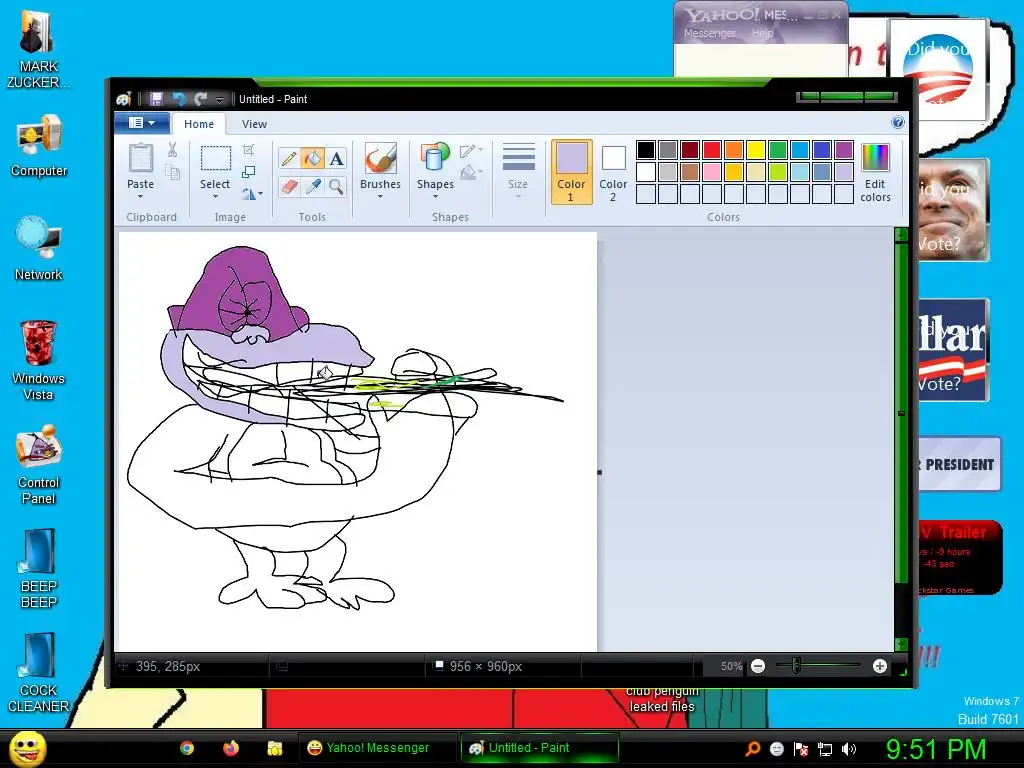1024x768 pixels.
Task: Open the Help menu in Yahoo Messenger
Action: click(x=762, y=33)
